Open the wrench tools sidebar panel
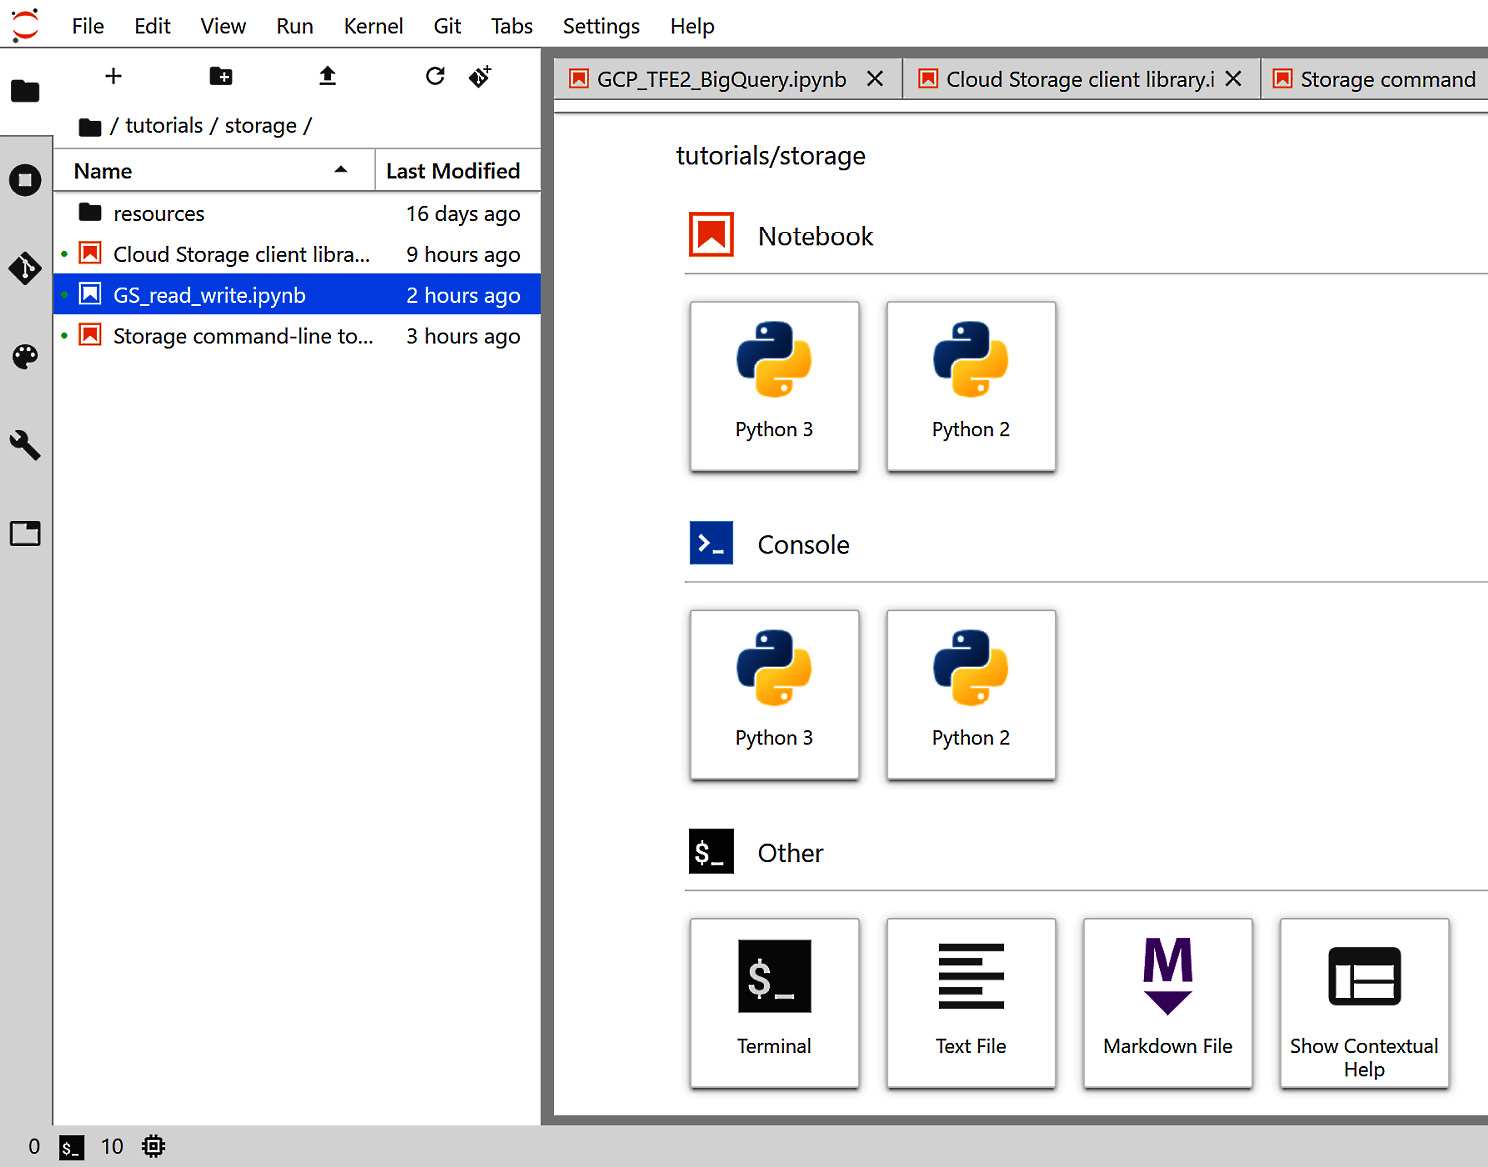The image size is (1488, 1167). point(25,445)
